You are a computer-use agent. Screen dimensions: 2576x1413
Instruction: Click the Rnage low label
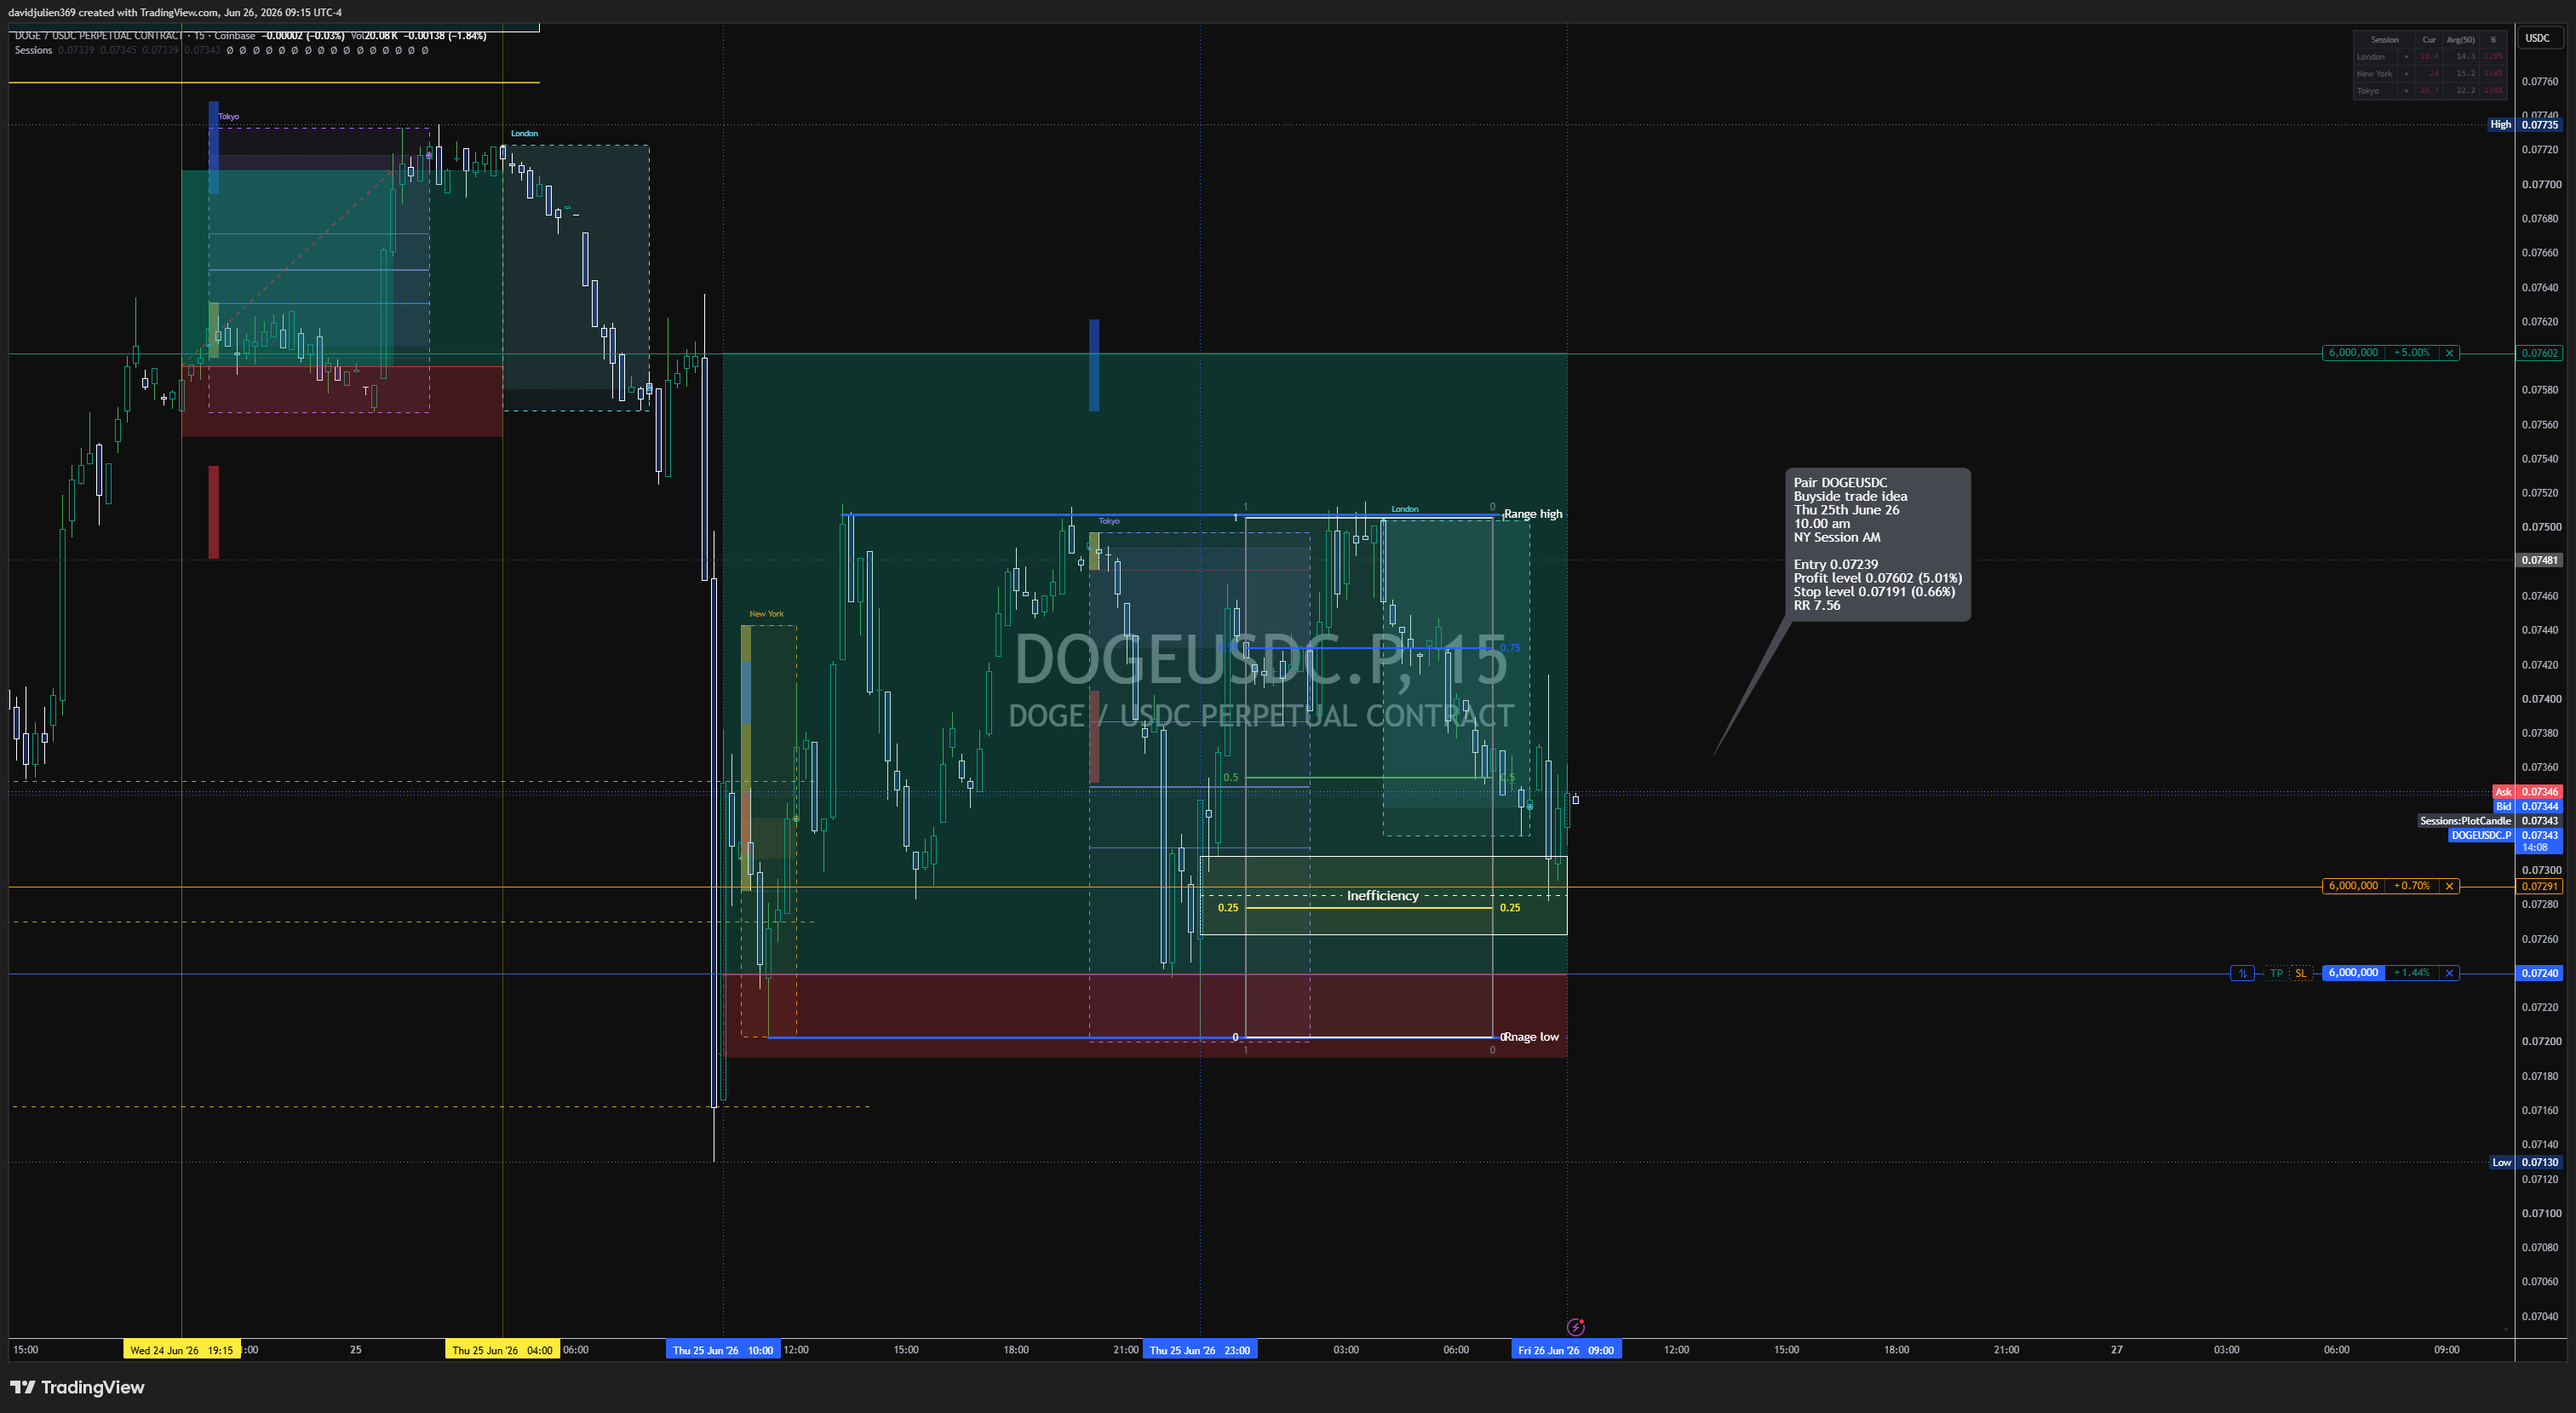(1531, 1037)
